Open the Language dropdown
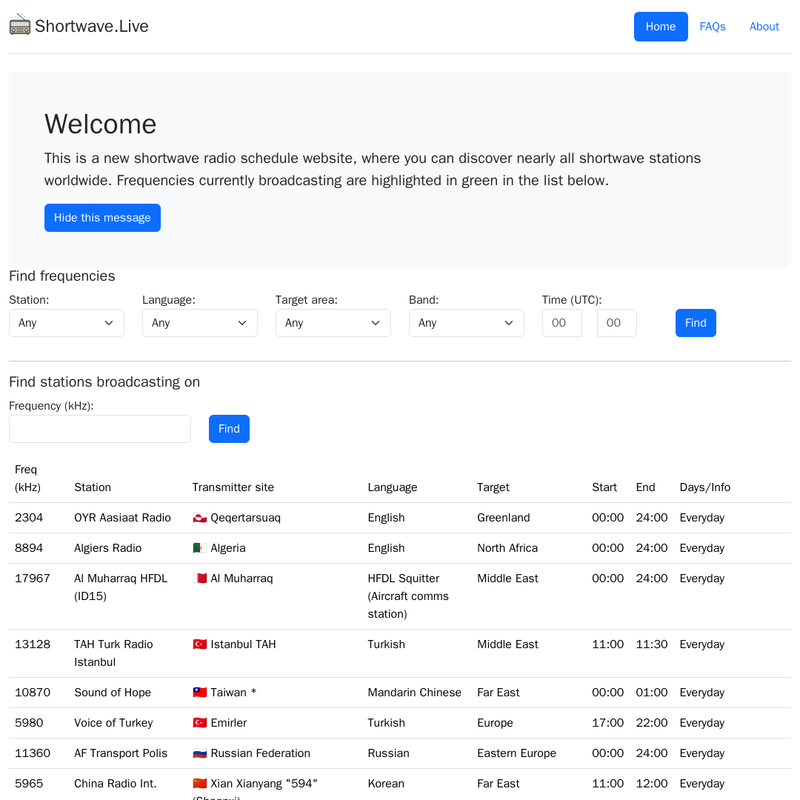The image size is (800, 800). pyautogui.click(x=199, y=323)
